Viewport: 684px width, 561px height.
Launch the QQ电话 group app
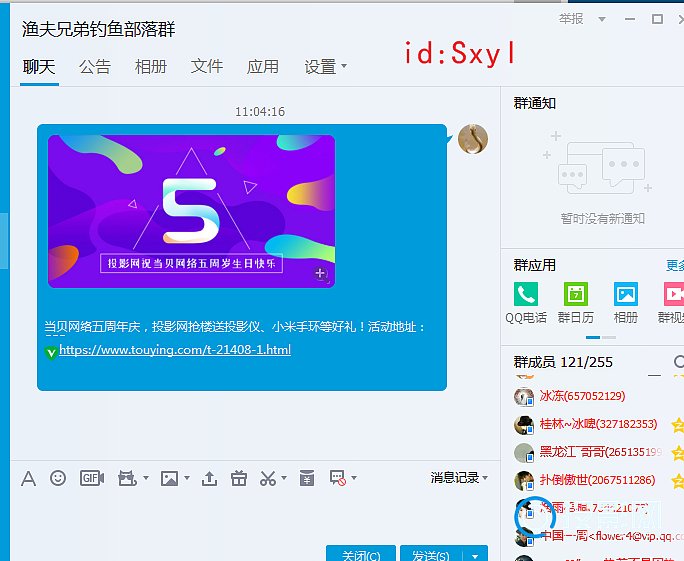526,303
